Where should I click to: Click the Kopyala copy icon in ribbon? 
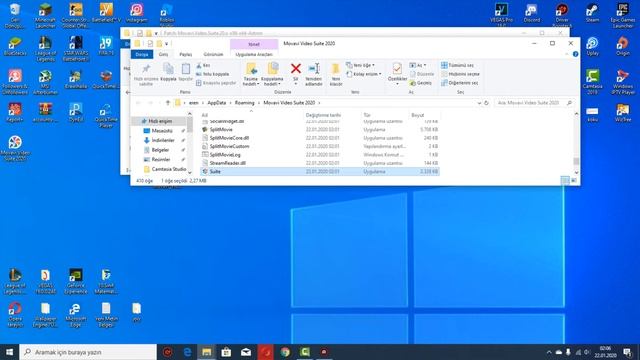click(x=168, y=69)
